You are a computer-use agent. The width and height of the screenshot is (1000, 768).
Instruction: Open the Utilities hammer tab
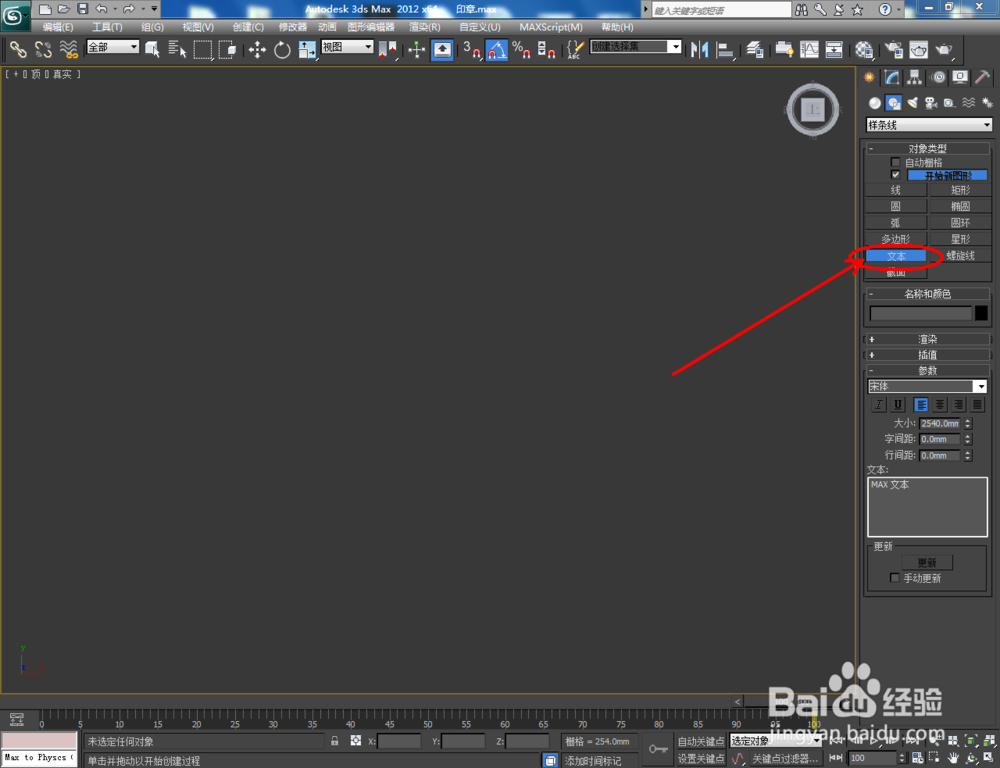[x=983, y=77]
